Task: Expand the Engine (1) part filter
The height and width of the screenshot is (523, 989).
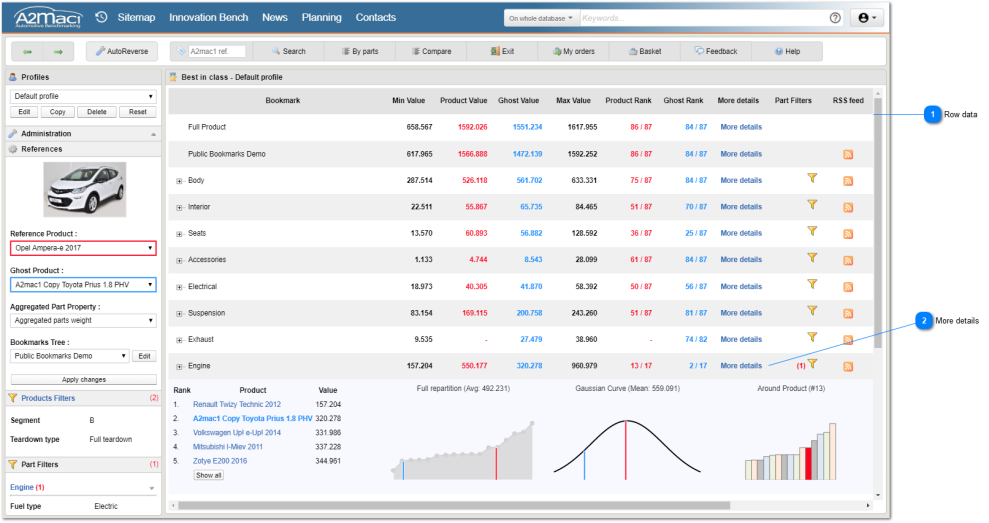Action: 151,488
